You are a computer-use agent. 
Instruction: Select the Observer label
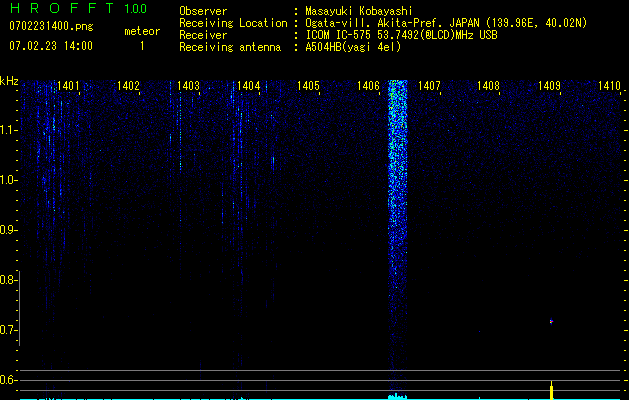[203, 11]
